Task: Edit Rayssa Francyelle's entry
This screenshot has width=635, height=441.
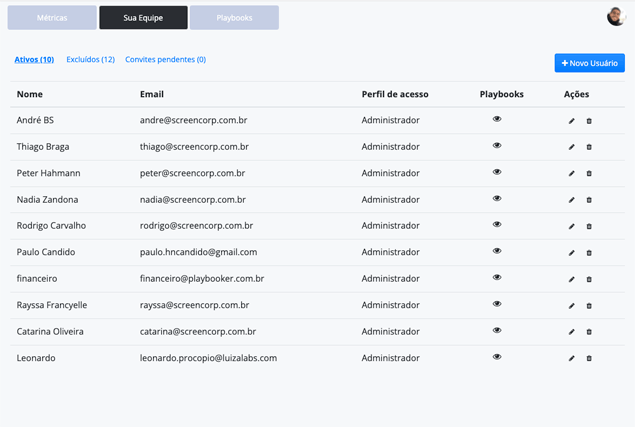Action: [571, 306]
